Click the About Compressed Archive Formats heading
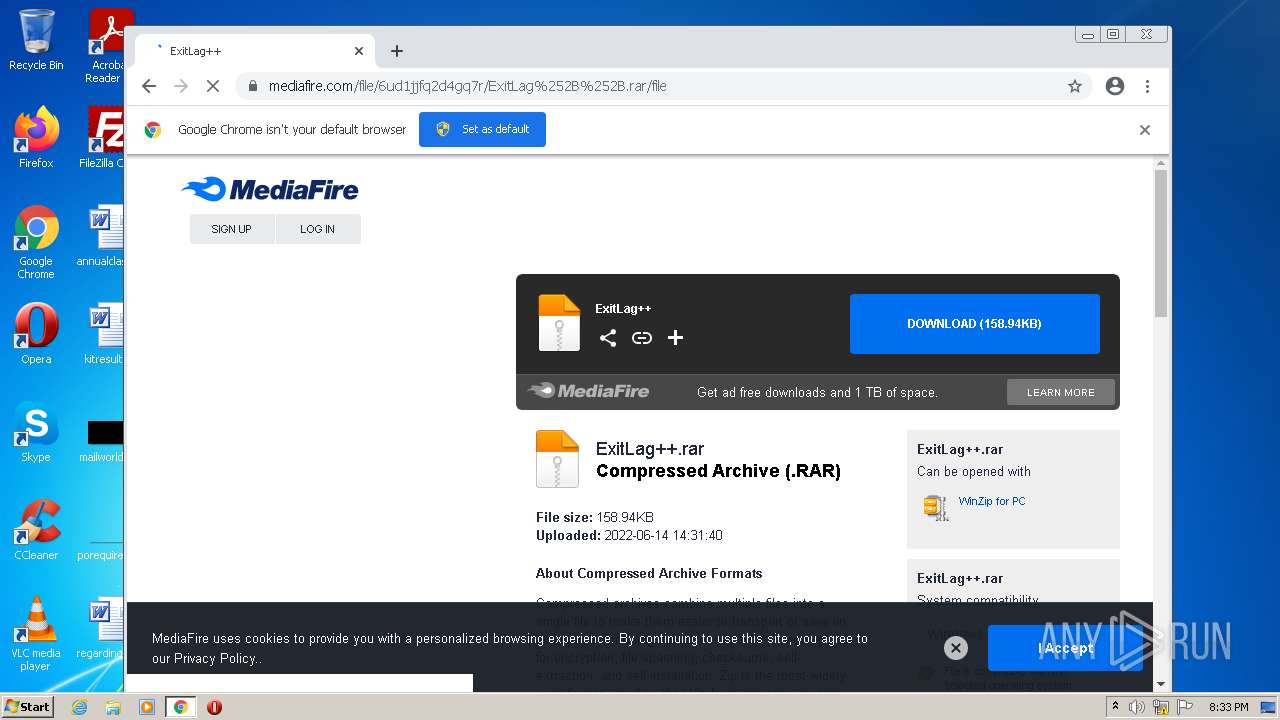 649,573
